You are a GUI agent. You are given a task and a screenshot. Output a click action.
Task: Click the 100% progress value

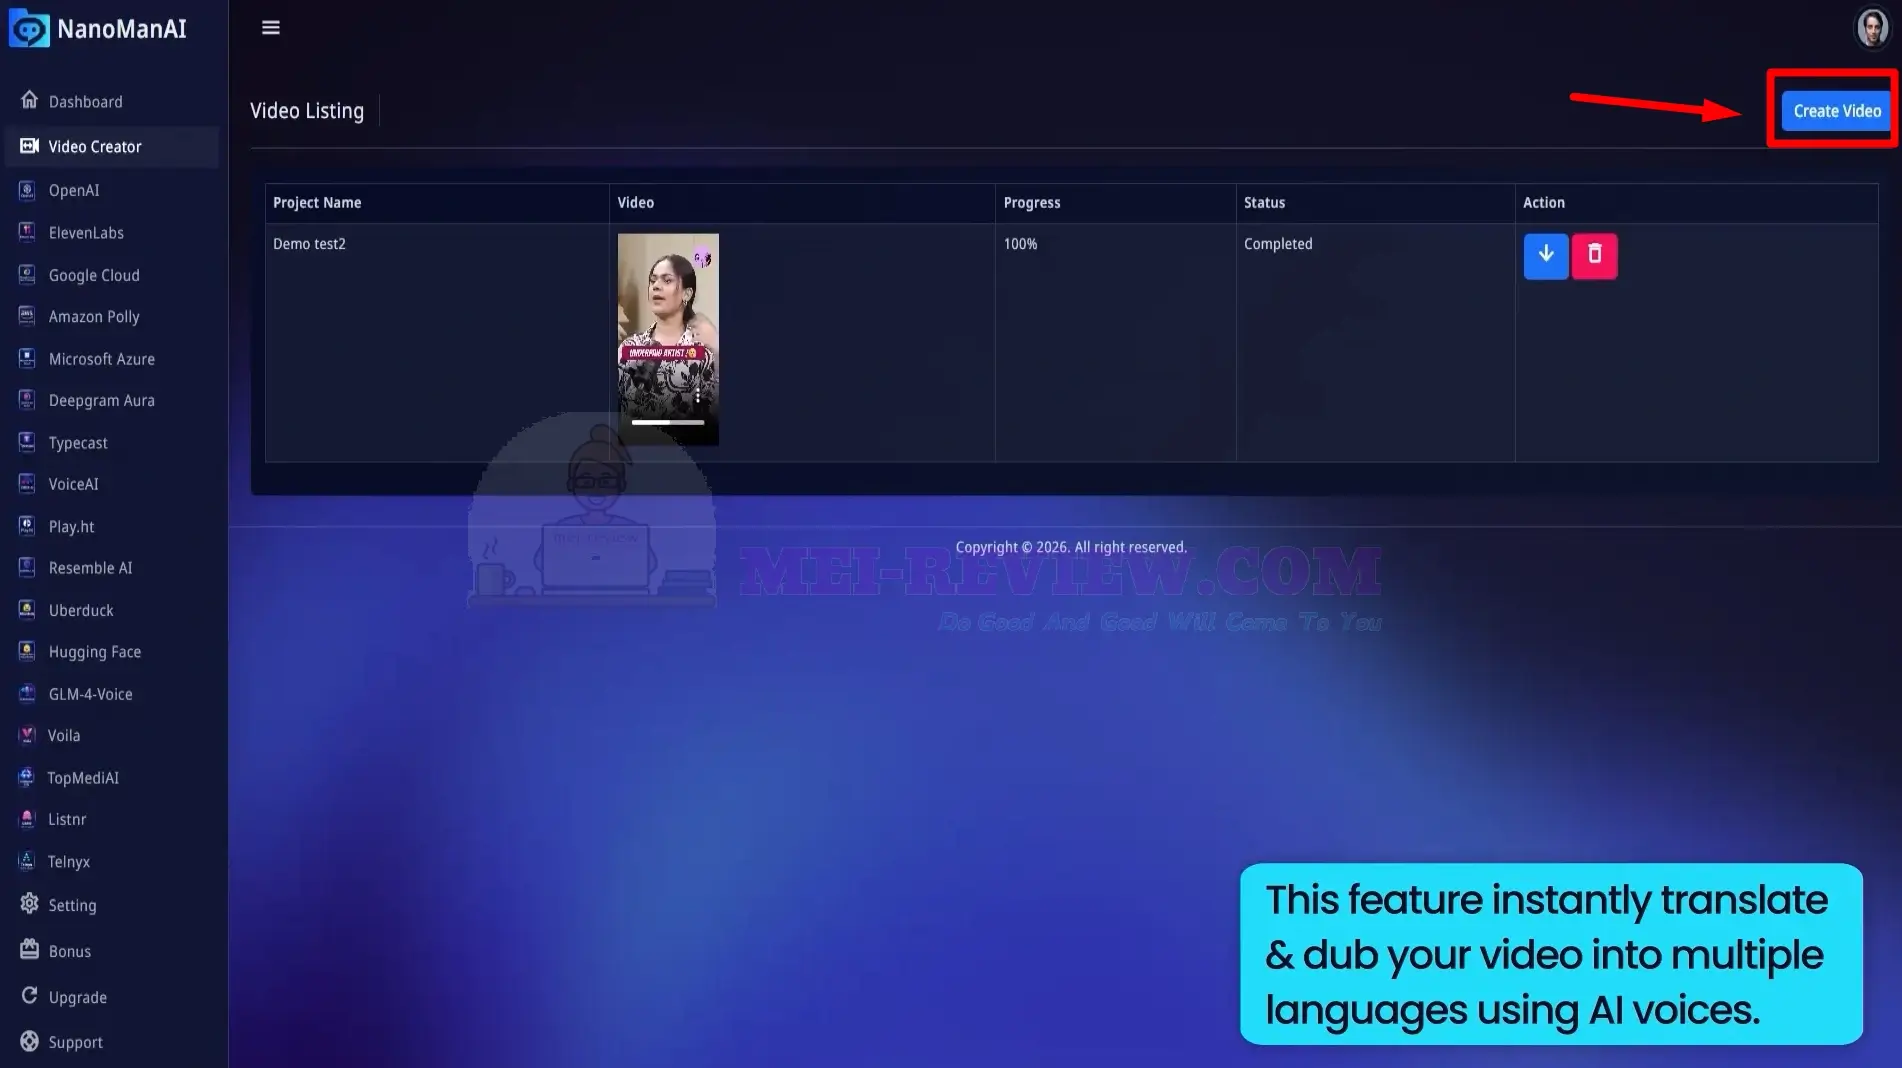(1020, 244)
